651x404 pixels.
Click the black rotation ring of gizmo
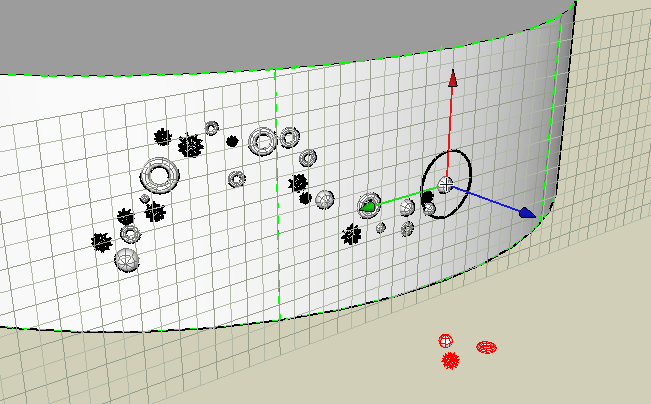(446, 184)
